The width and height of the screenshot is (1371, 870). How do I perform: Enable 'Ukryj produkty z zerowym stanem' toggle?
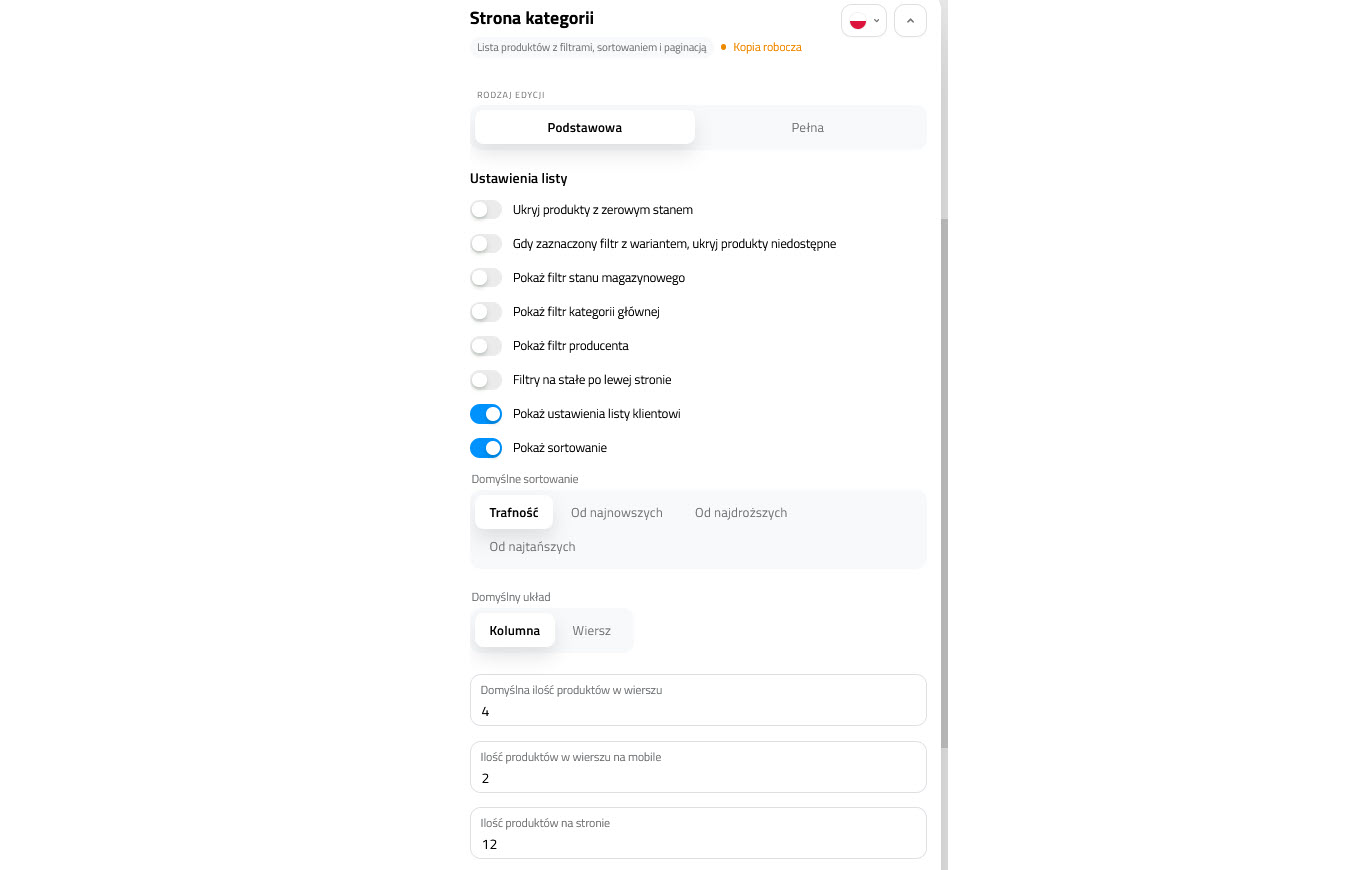coord(486,209)
